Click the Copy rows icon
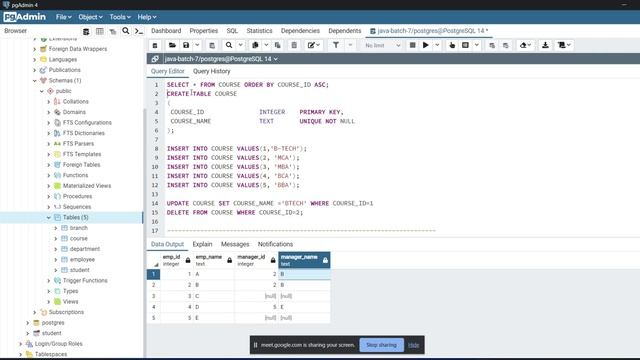This screenshot has height=360, width=640. tap(255, 45)
